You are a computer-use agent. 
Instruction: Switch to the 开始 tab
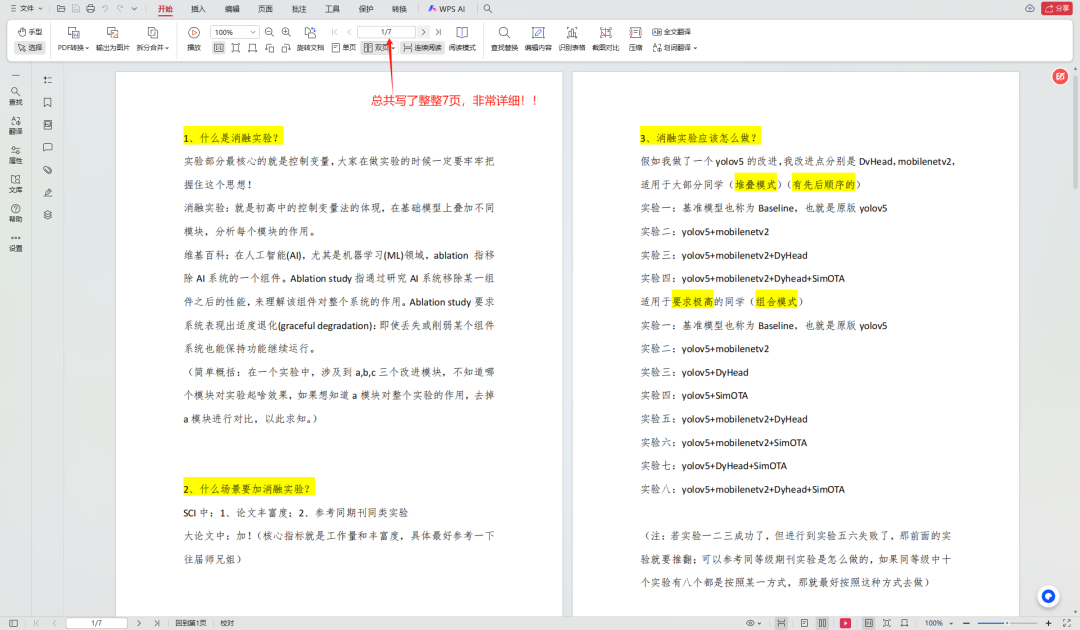click(x=165, y=9)
